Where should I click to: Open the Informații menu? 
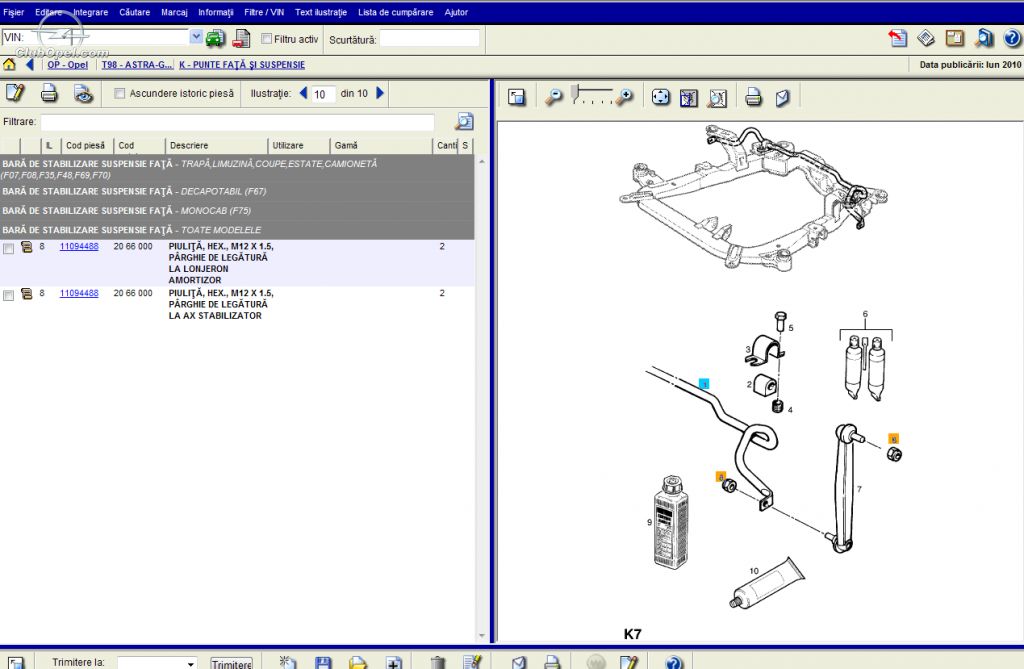point(216,12)
